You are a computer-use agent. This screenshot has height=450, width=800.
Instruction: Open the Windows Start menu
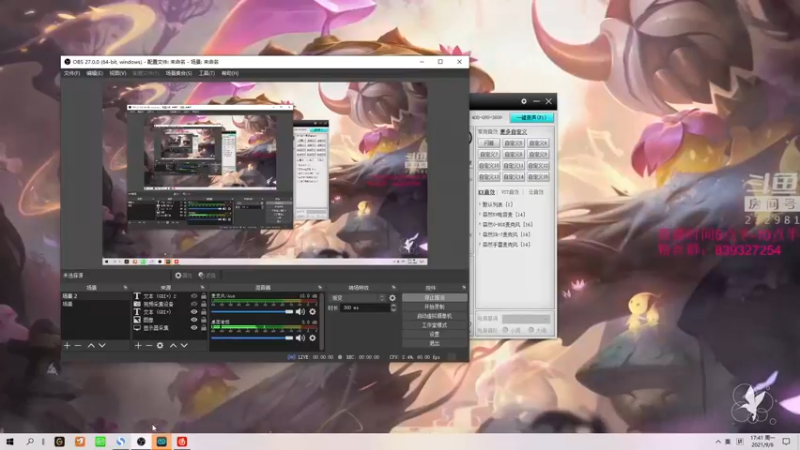[10, 441]
